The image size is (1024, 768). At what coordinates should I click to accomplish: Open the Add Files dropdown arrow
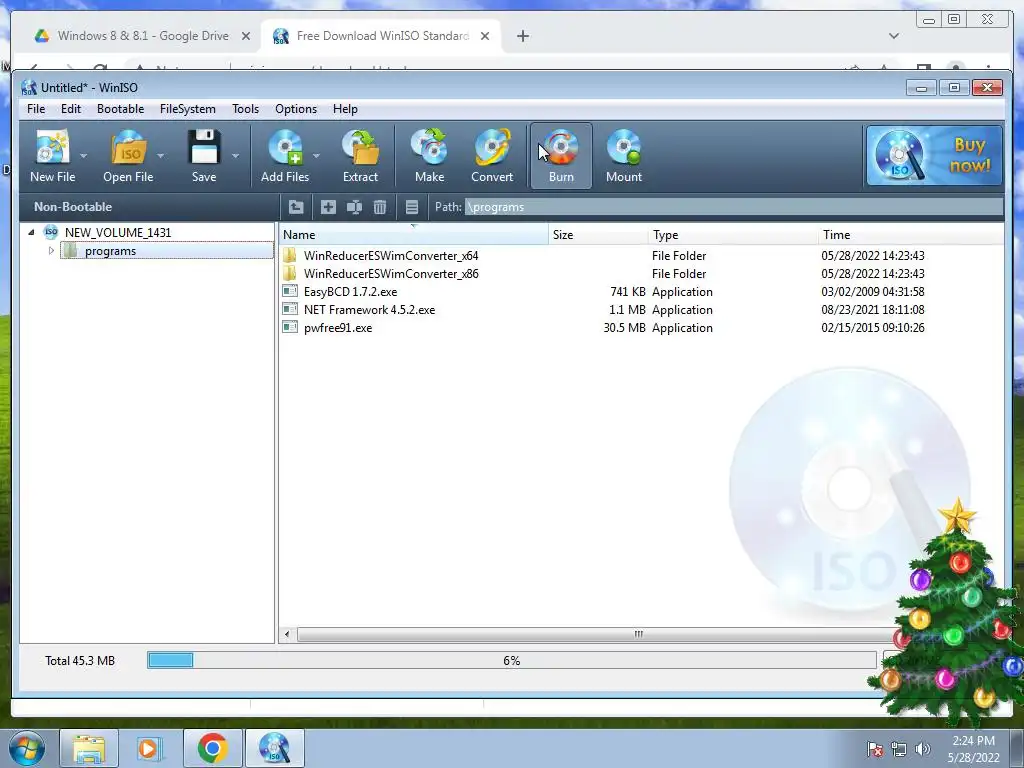click(316, 156)
